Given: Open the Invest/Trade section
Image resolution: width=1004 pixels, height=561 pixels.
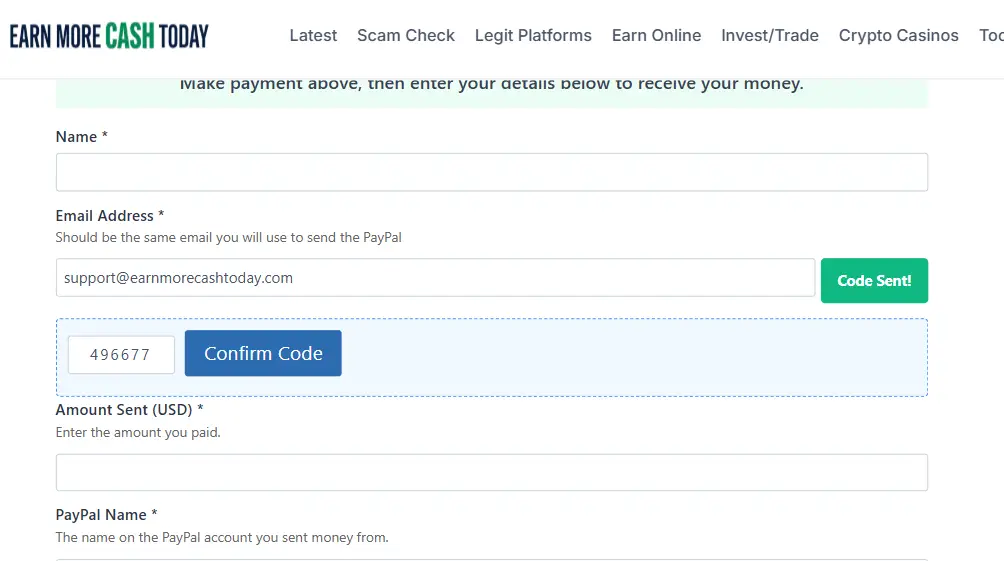Looking at the screenshot, I should click(770, 36).
